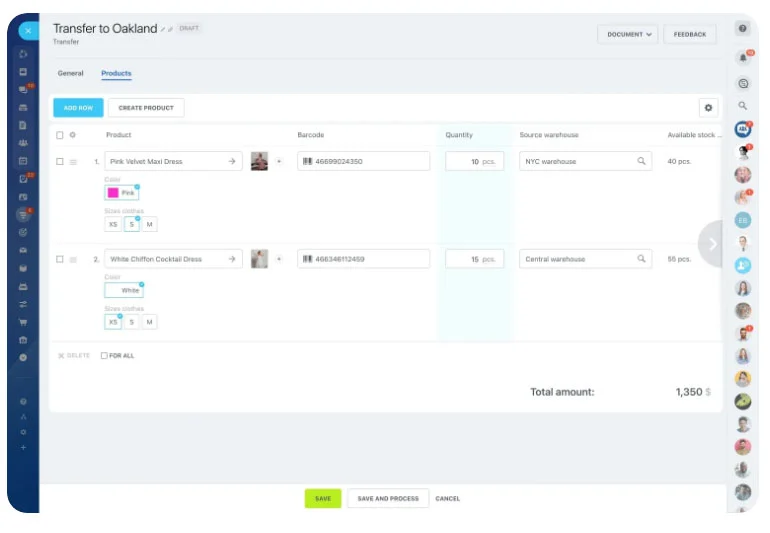Open the DOCUMENT dropdown
770x533 pixels.
pos(627,34)
